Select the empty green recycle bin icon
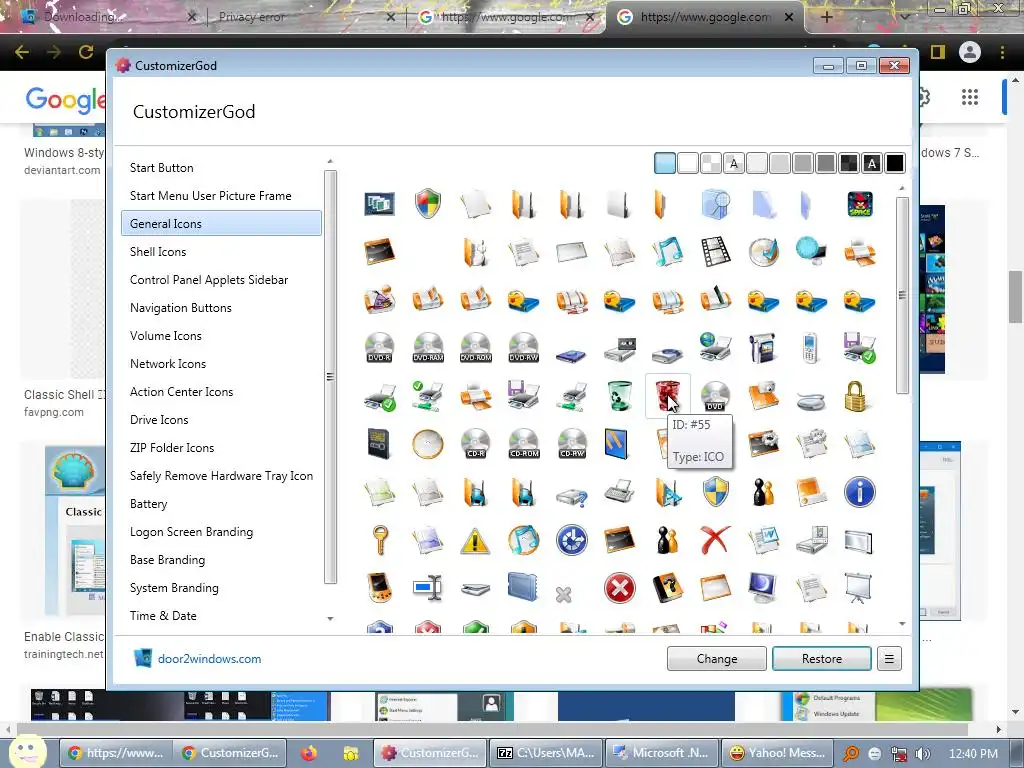The height and width of the screenshot is (768, 1024). coord(619,396)
